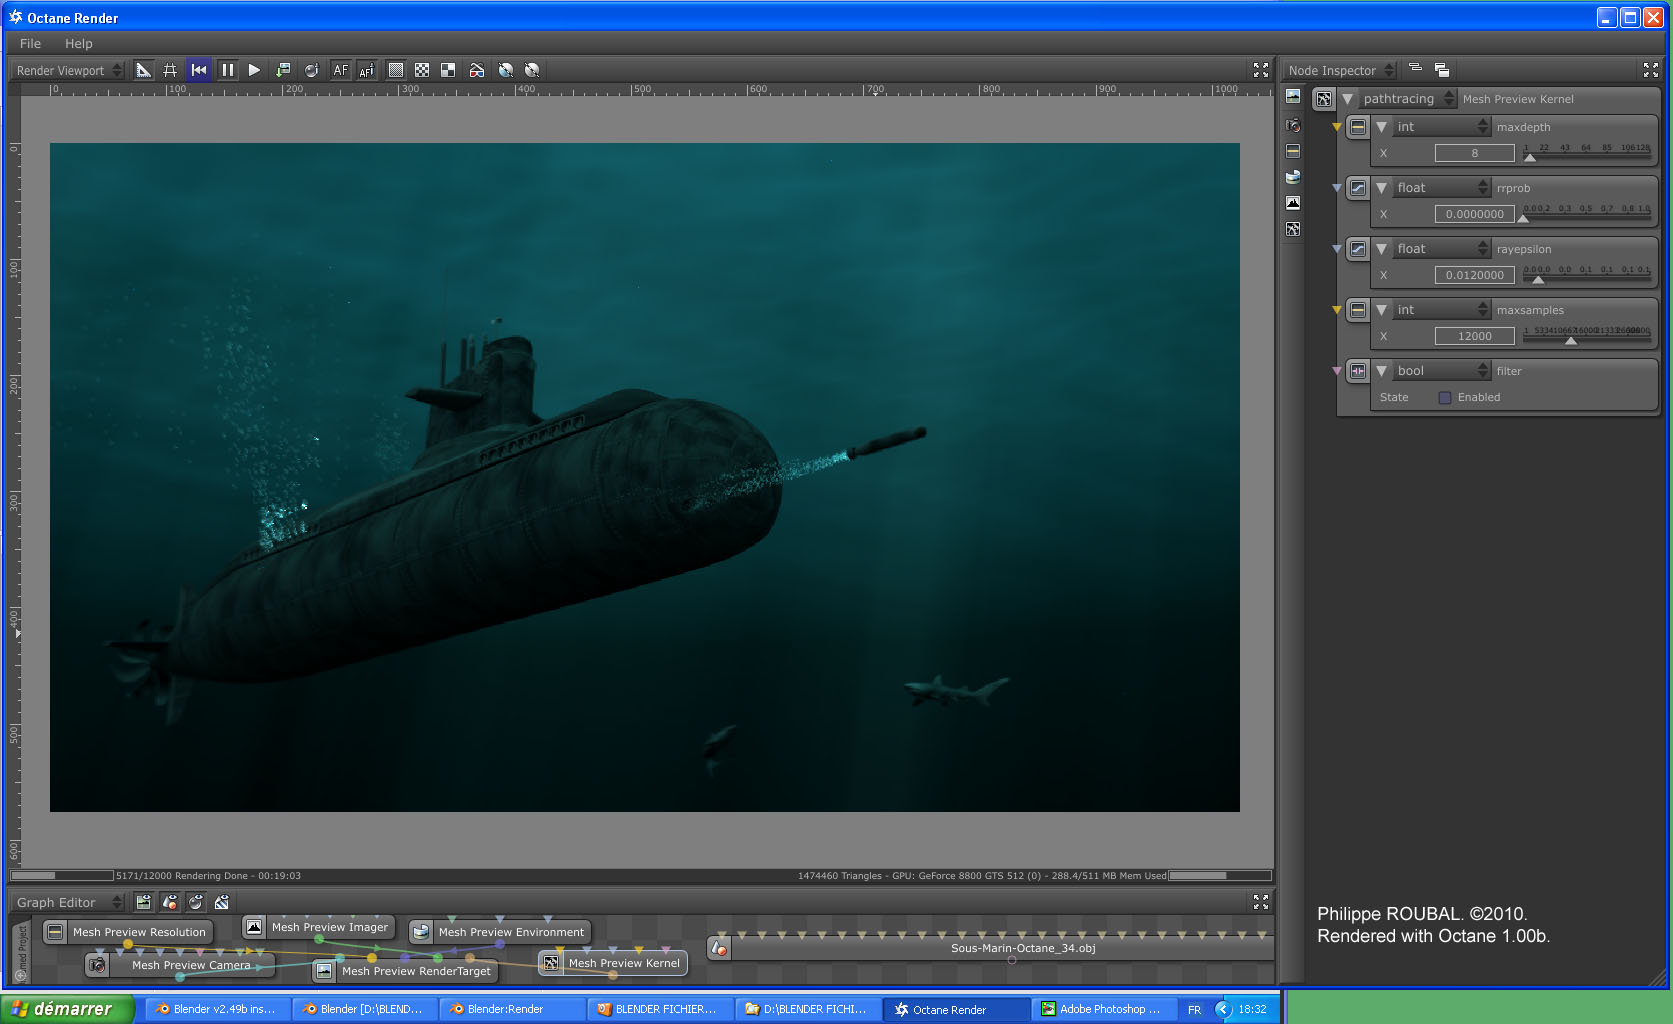Open the Help menu
The image size is (1673, 1024).
click(x=78, y=44)
